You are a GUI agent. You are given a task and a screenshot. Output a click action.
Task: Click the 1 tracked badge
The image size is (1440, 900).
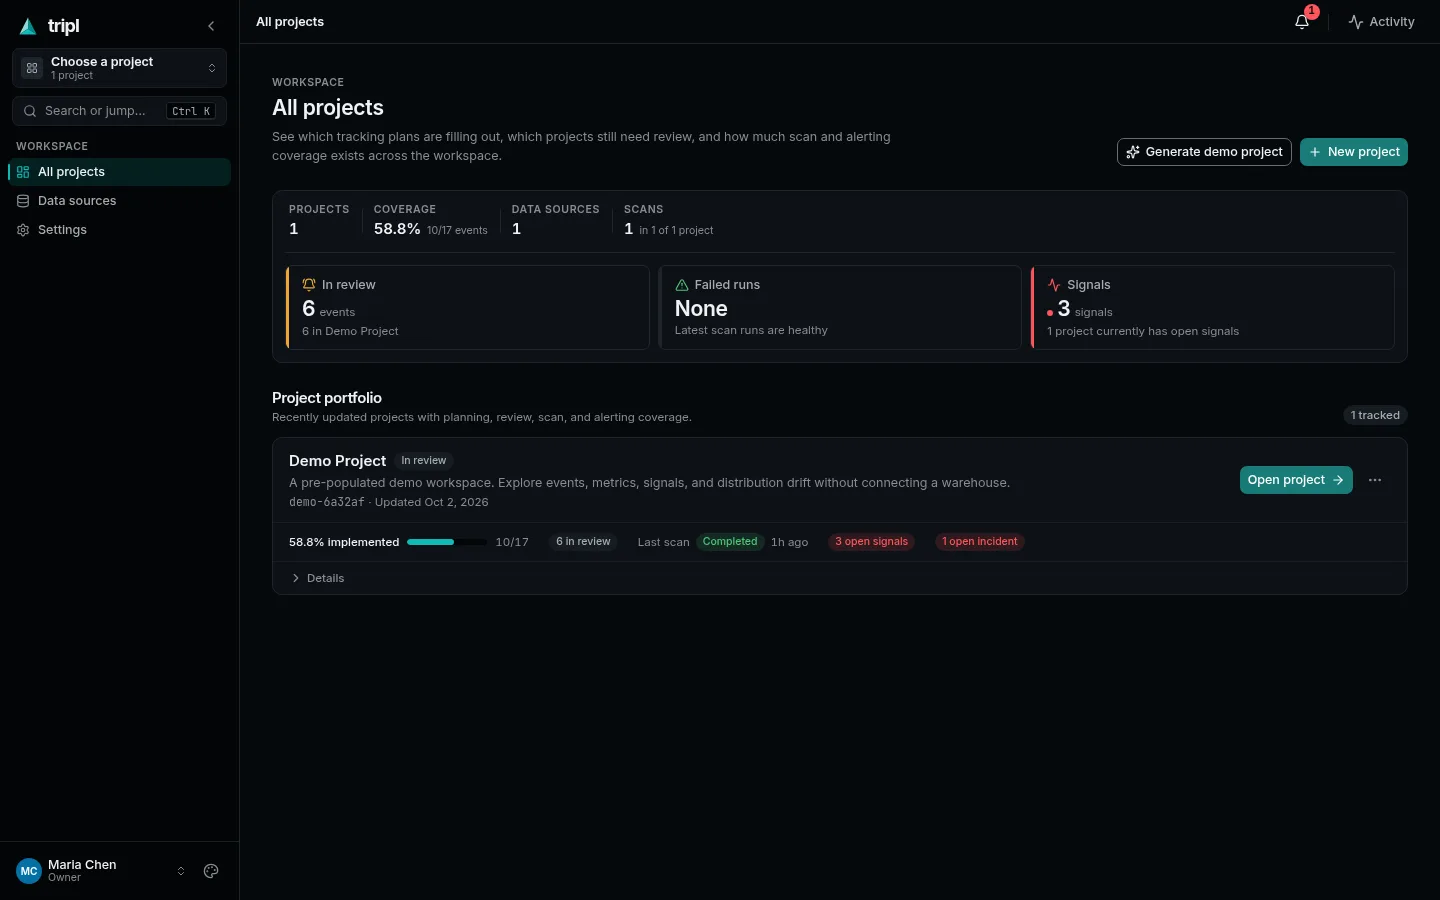(x=1375, y=415)
